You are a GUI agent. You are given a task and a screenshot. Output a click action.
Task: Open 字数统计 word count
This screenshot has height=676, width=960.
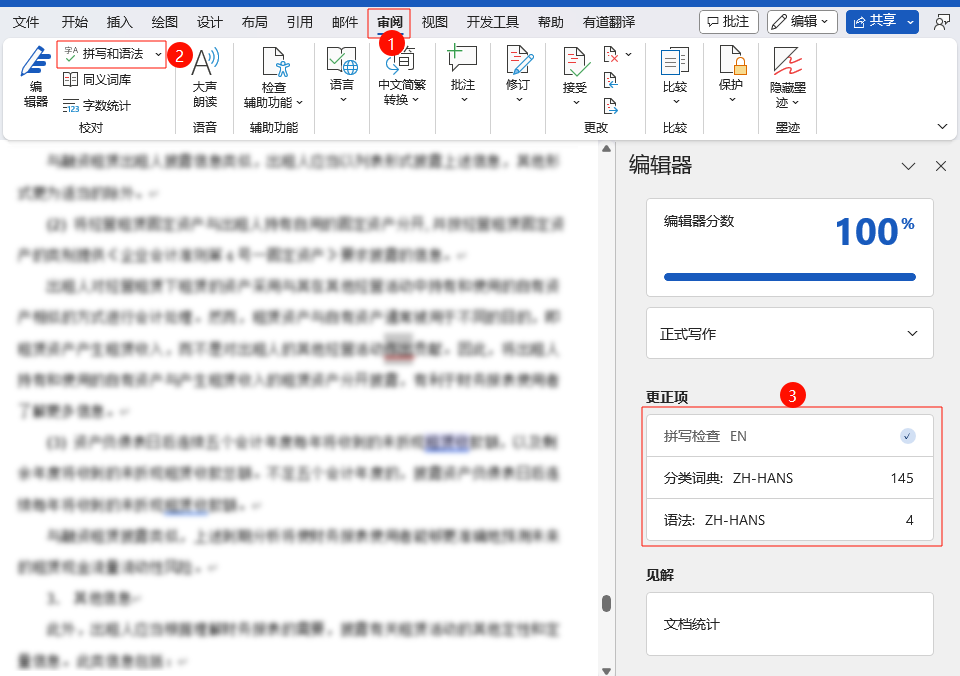coord(97,105)
